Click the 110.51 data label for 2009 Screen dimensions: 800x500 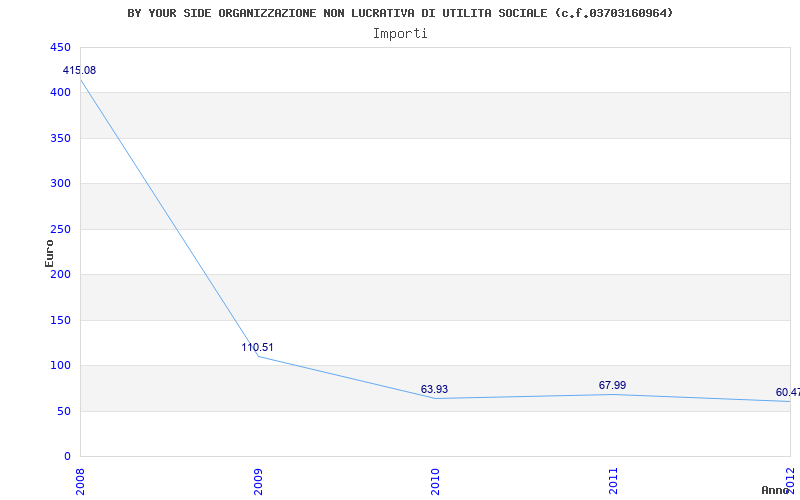257,347
